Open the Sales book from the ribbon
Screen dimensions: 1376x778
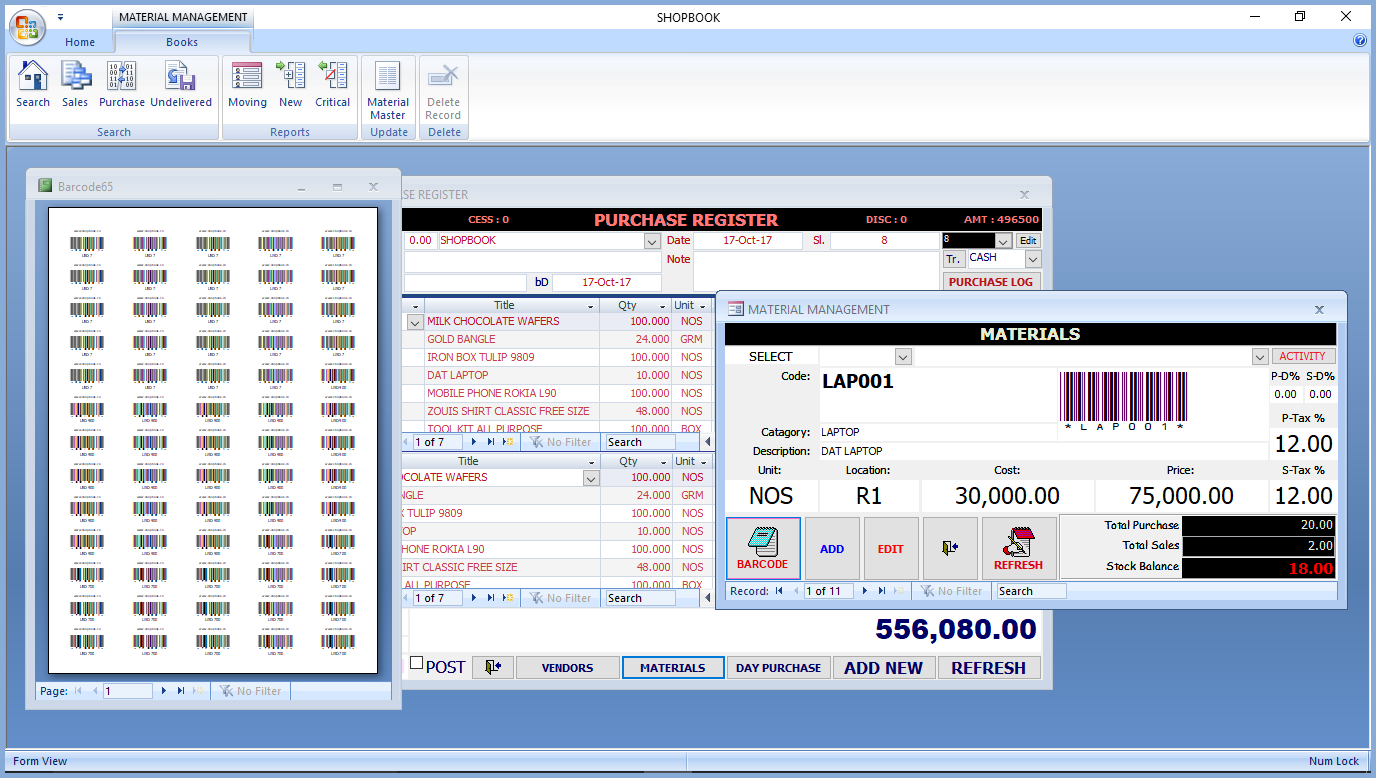point(75,84)
